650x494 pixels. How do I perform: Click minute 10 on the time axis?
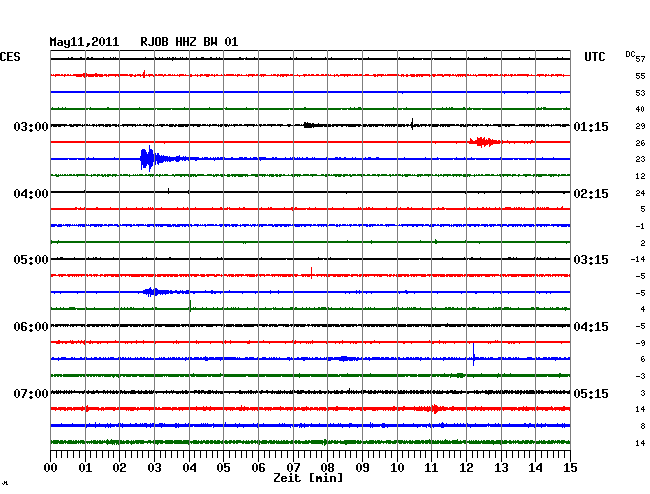(x=397, y=468)
